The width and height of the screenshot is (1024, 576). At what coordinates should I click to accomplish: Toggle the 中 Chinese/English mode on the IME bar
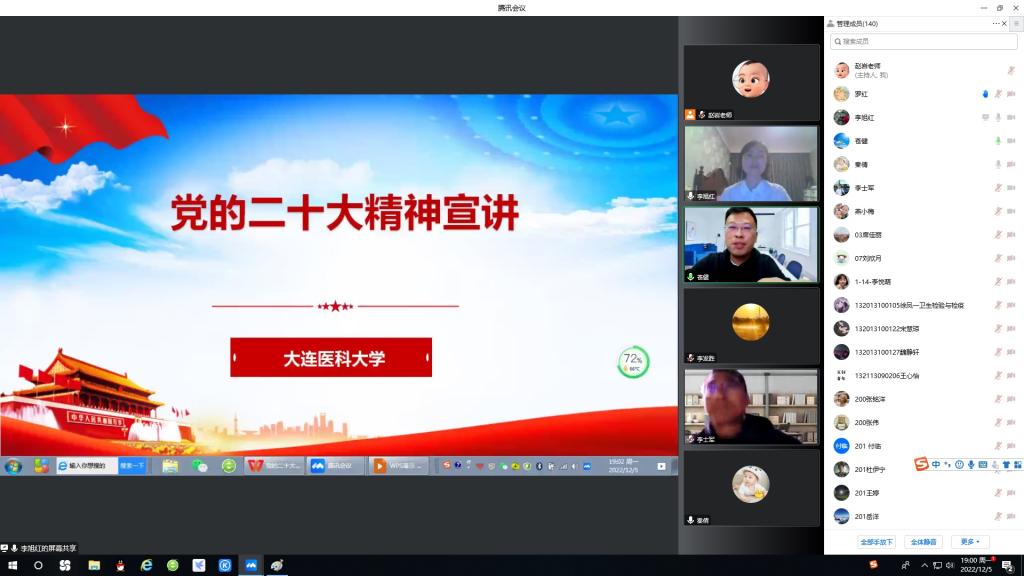[x=936, y=464]
